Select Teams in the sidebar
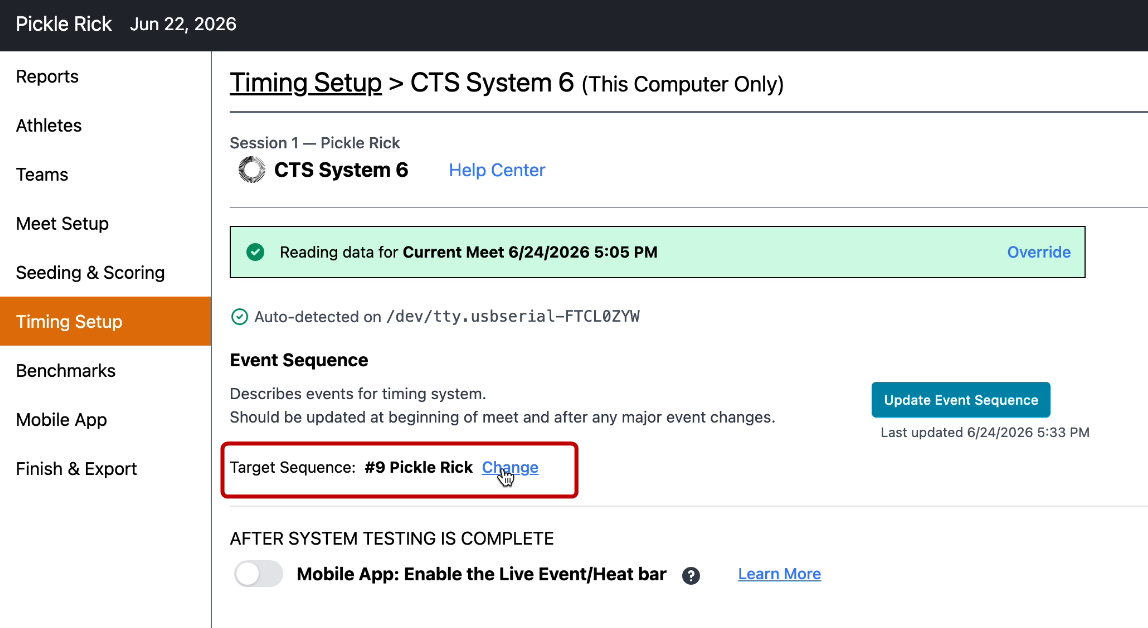This screenshot has height=628, width=1148. (105, 174)
